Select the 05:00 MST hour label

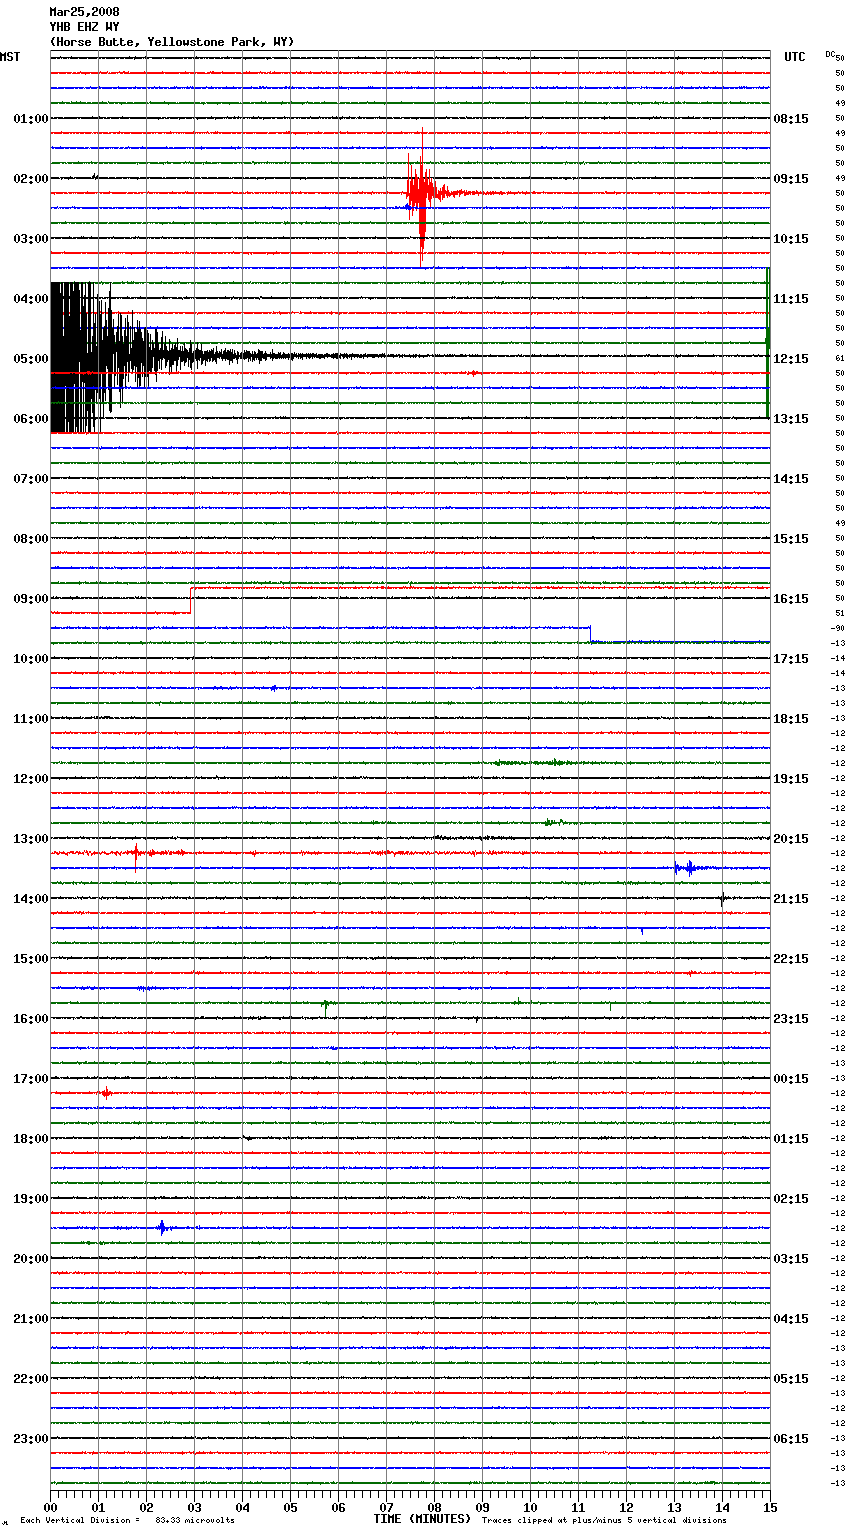tap(30, 359)
